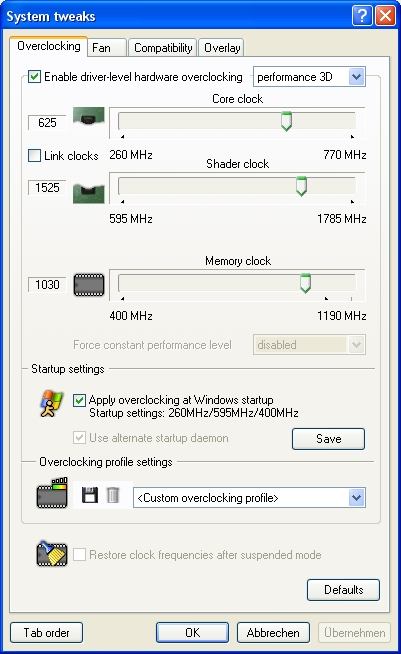The width and height of the screenshot is (401, 654).
Task: Save overclocking profile with floppy disk icon
Action: [x=89, y=495]
